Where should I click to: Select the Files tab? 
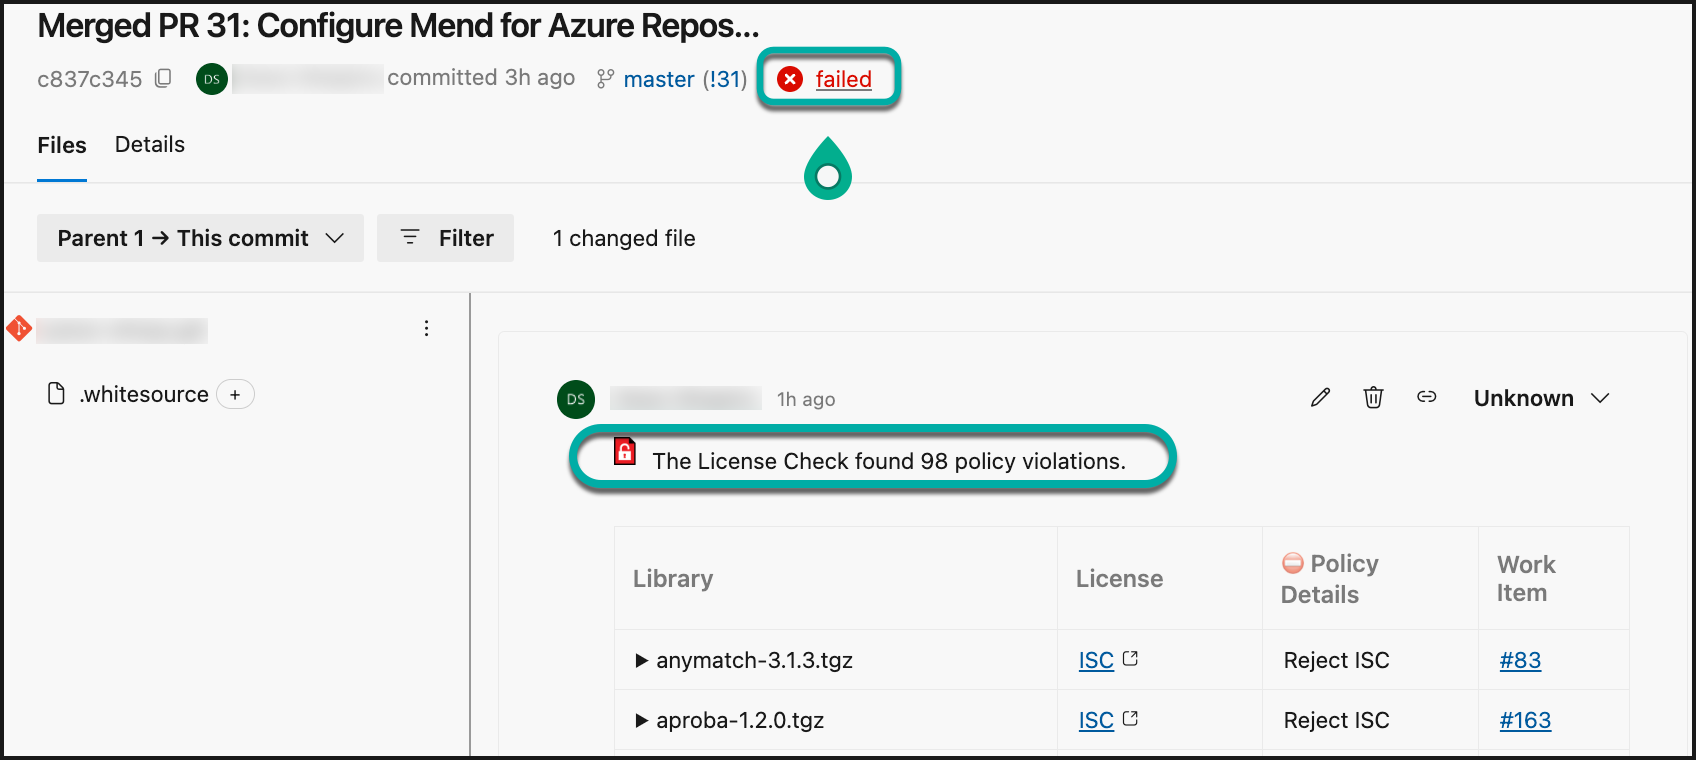click(x=62, y=146)
